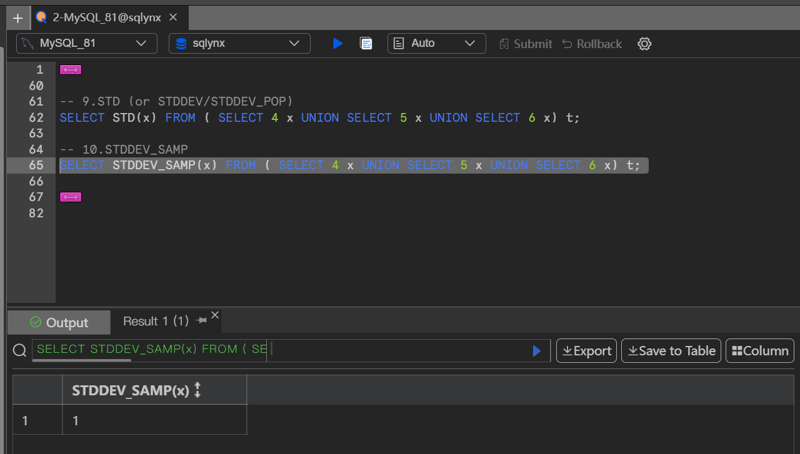The image size is (800, 454).
Task: Click the explain plan icon beside run
Action: pyautogui.click(x=366, y=43)
